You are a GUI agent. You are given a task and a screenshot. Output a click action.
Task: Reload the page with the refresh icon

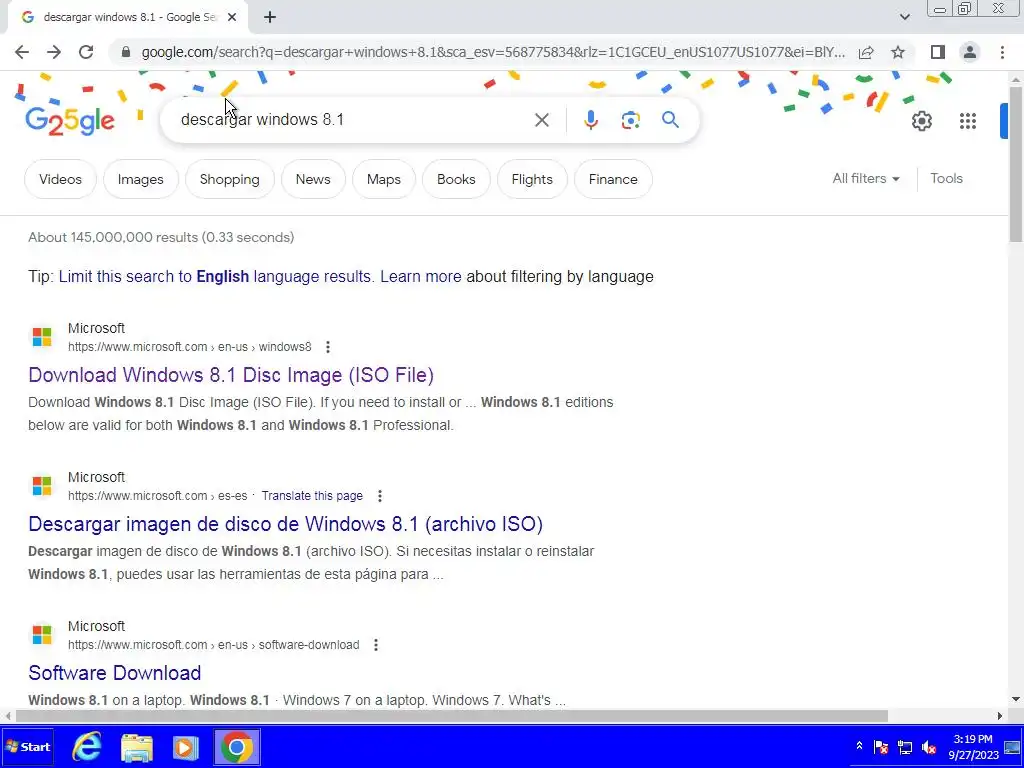click(86, 52)
